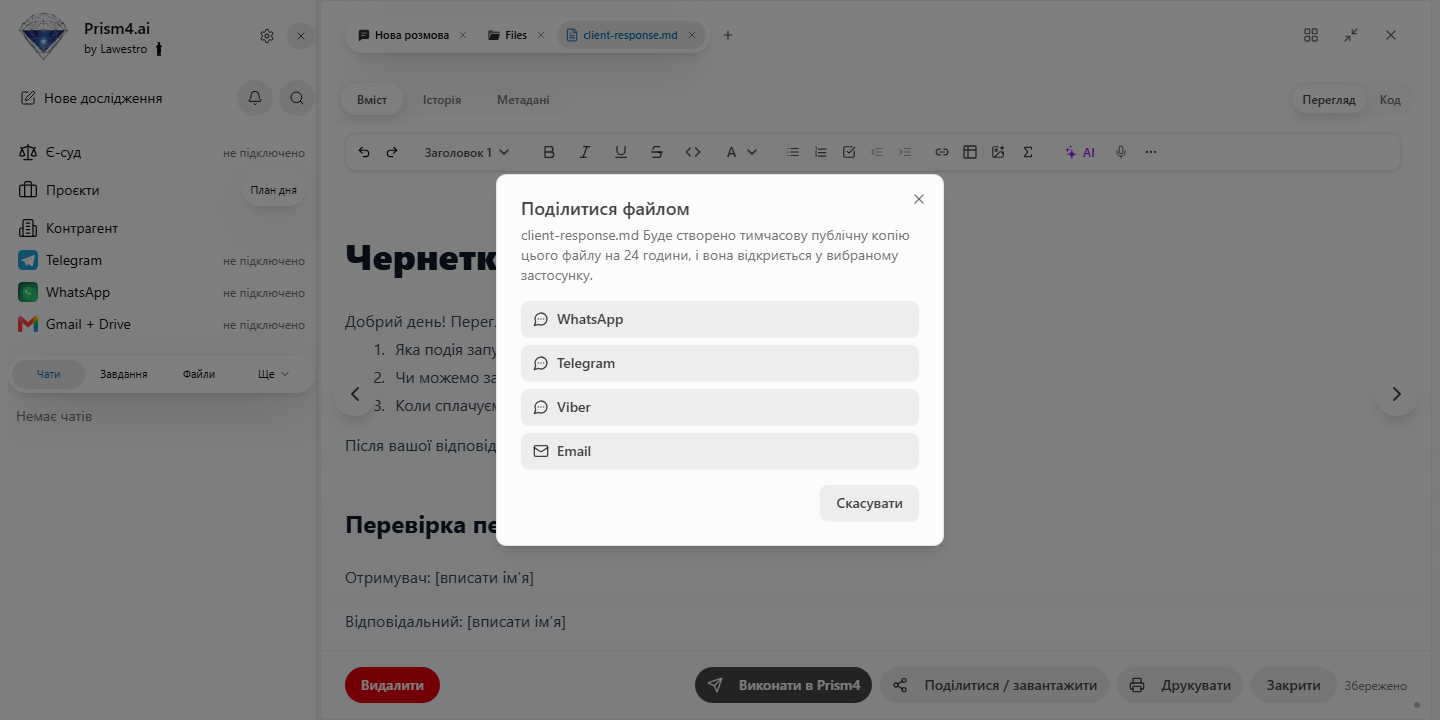Image resolution: width=1440 pixels, height=720 pixels.
Task: Select Viber as sharing app
Action: 719,407
